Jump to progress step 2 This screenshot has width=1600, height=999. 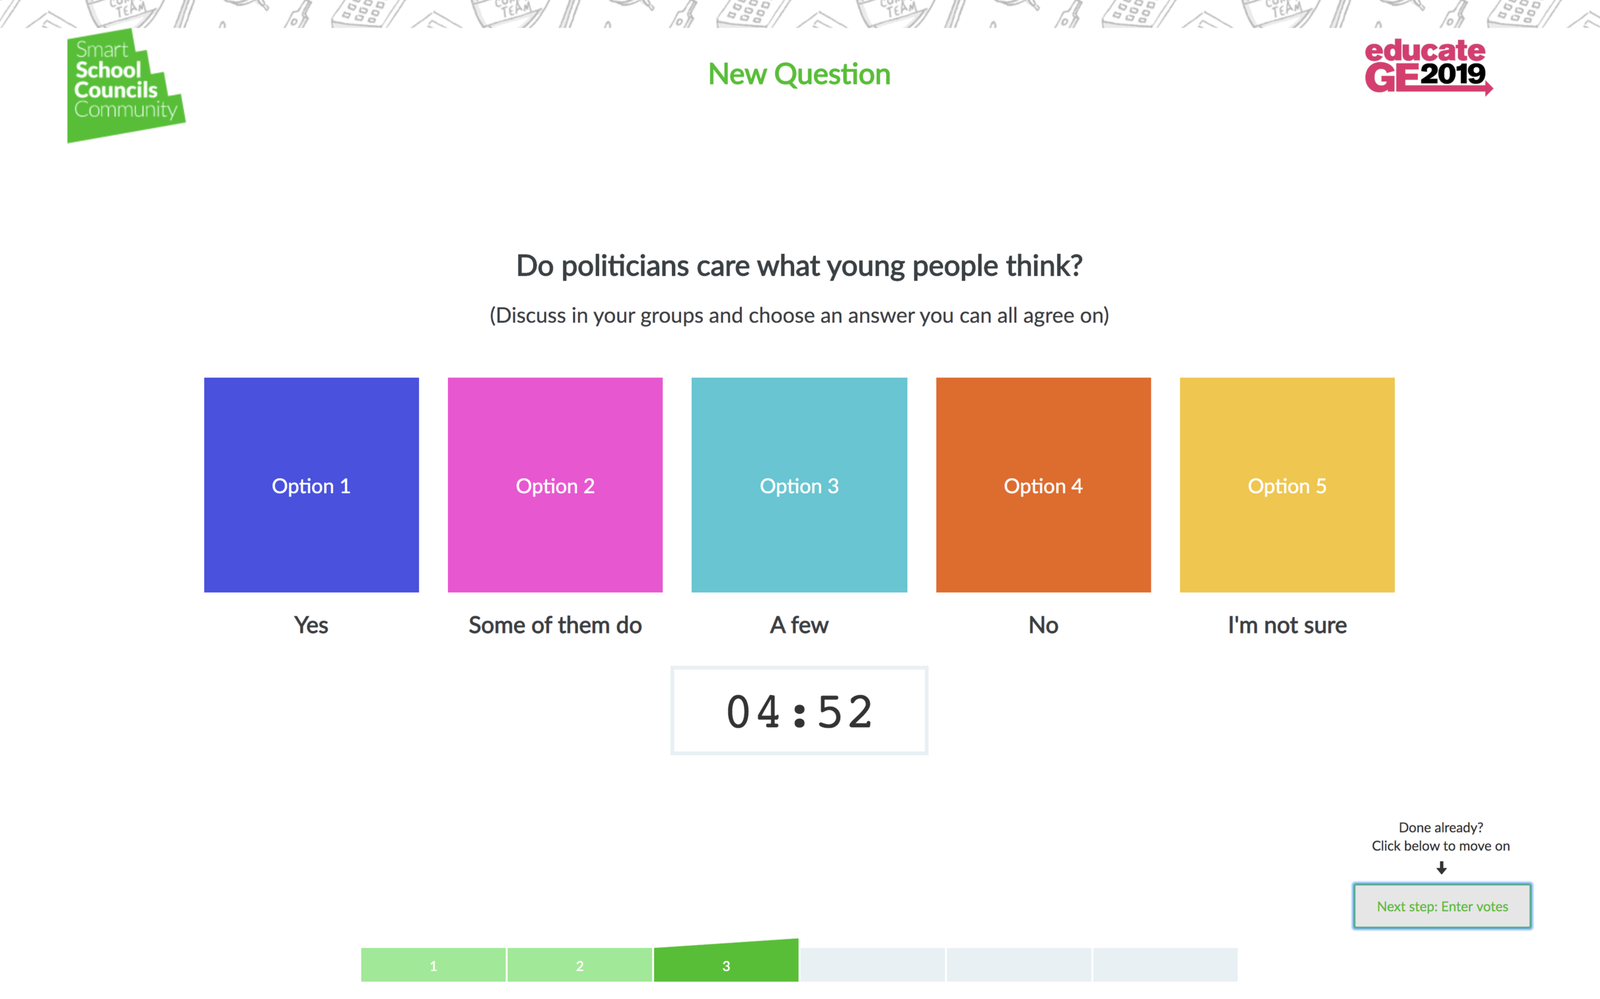pos(580,965)
